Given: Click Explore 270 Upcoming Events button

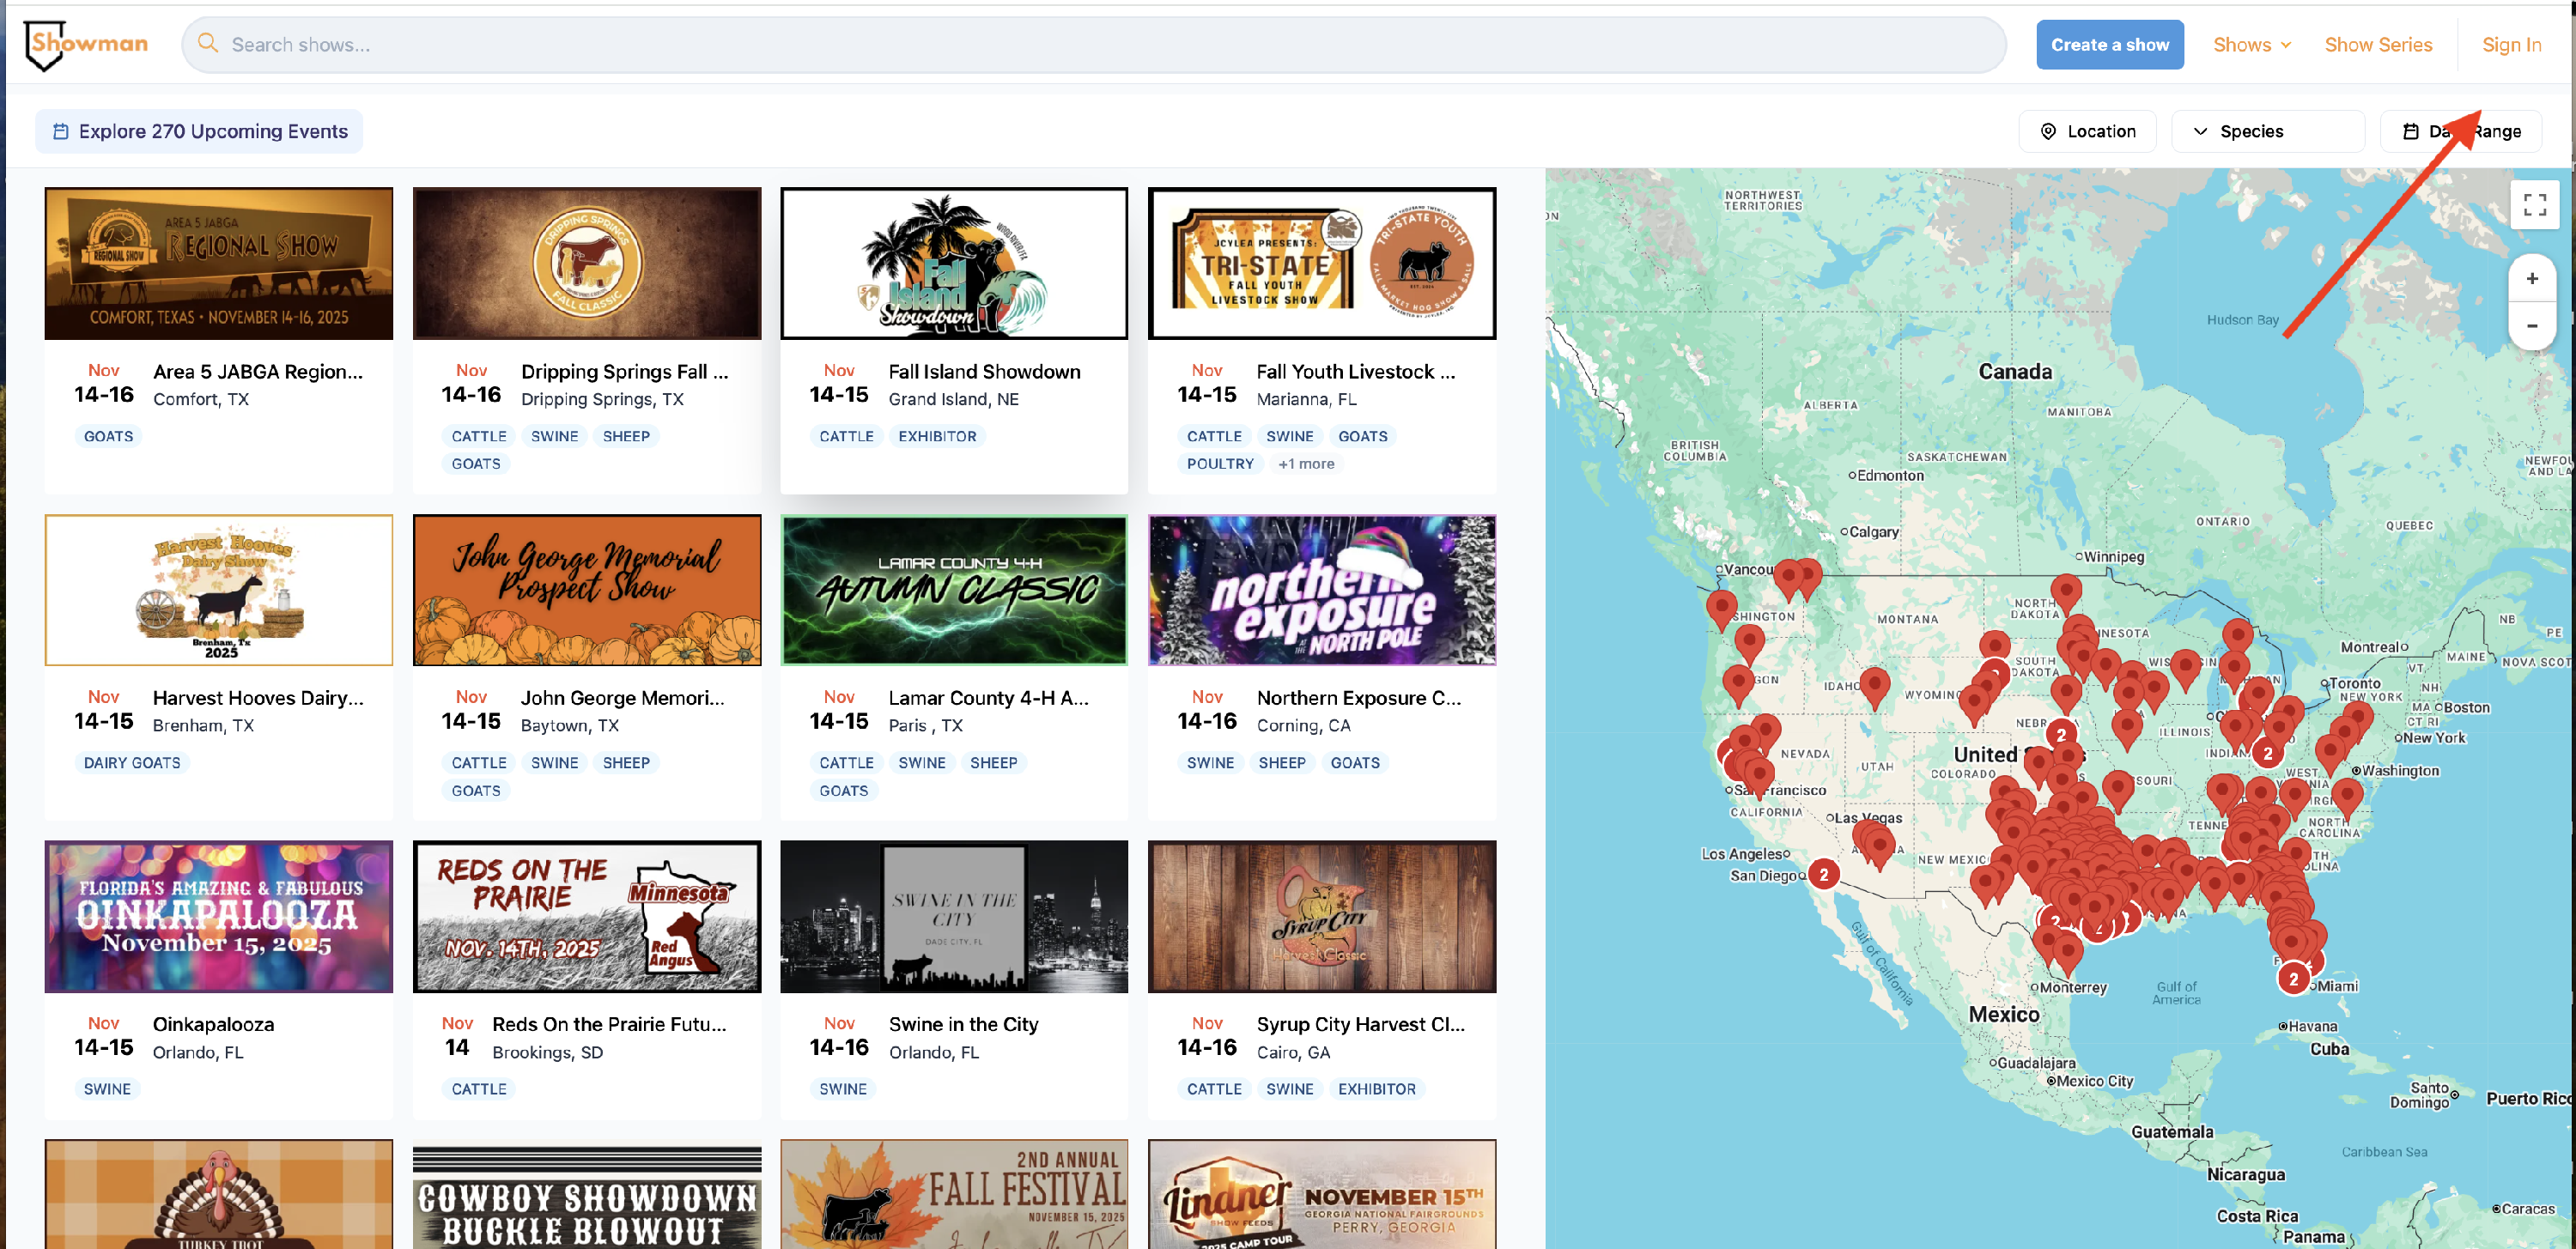Looking at the screenshot, I should point(199,131).
